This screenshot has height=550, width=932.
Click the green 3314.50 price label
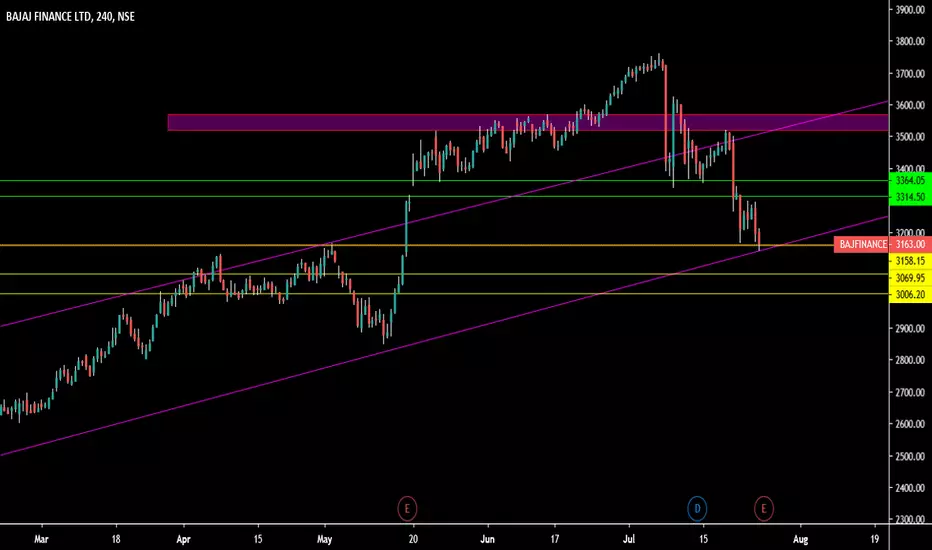click(910, 197)
